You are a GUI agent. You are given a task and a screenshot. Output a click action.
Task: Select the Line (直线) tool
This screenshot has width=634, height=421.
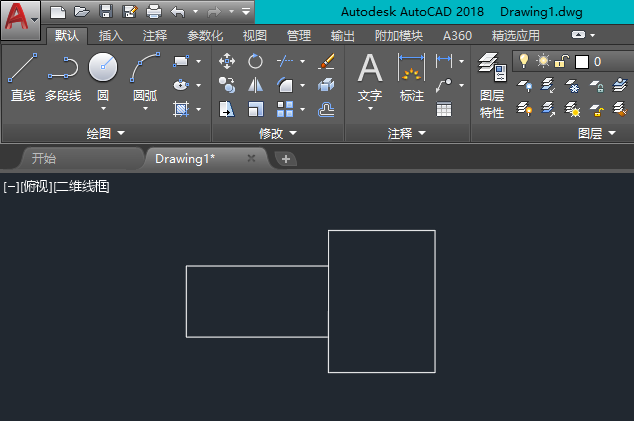point(23,77)
